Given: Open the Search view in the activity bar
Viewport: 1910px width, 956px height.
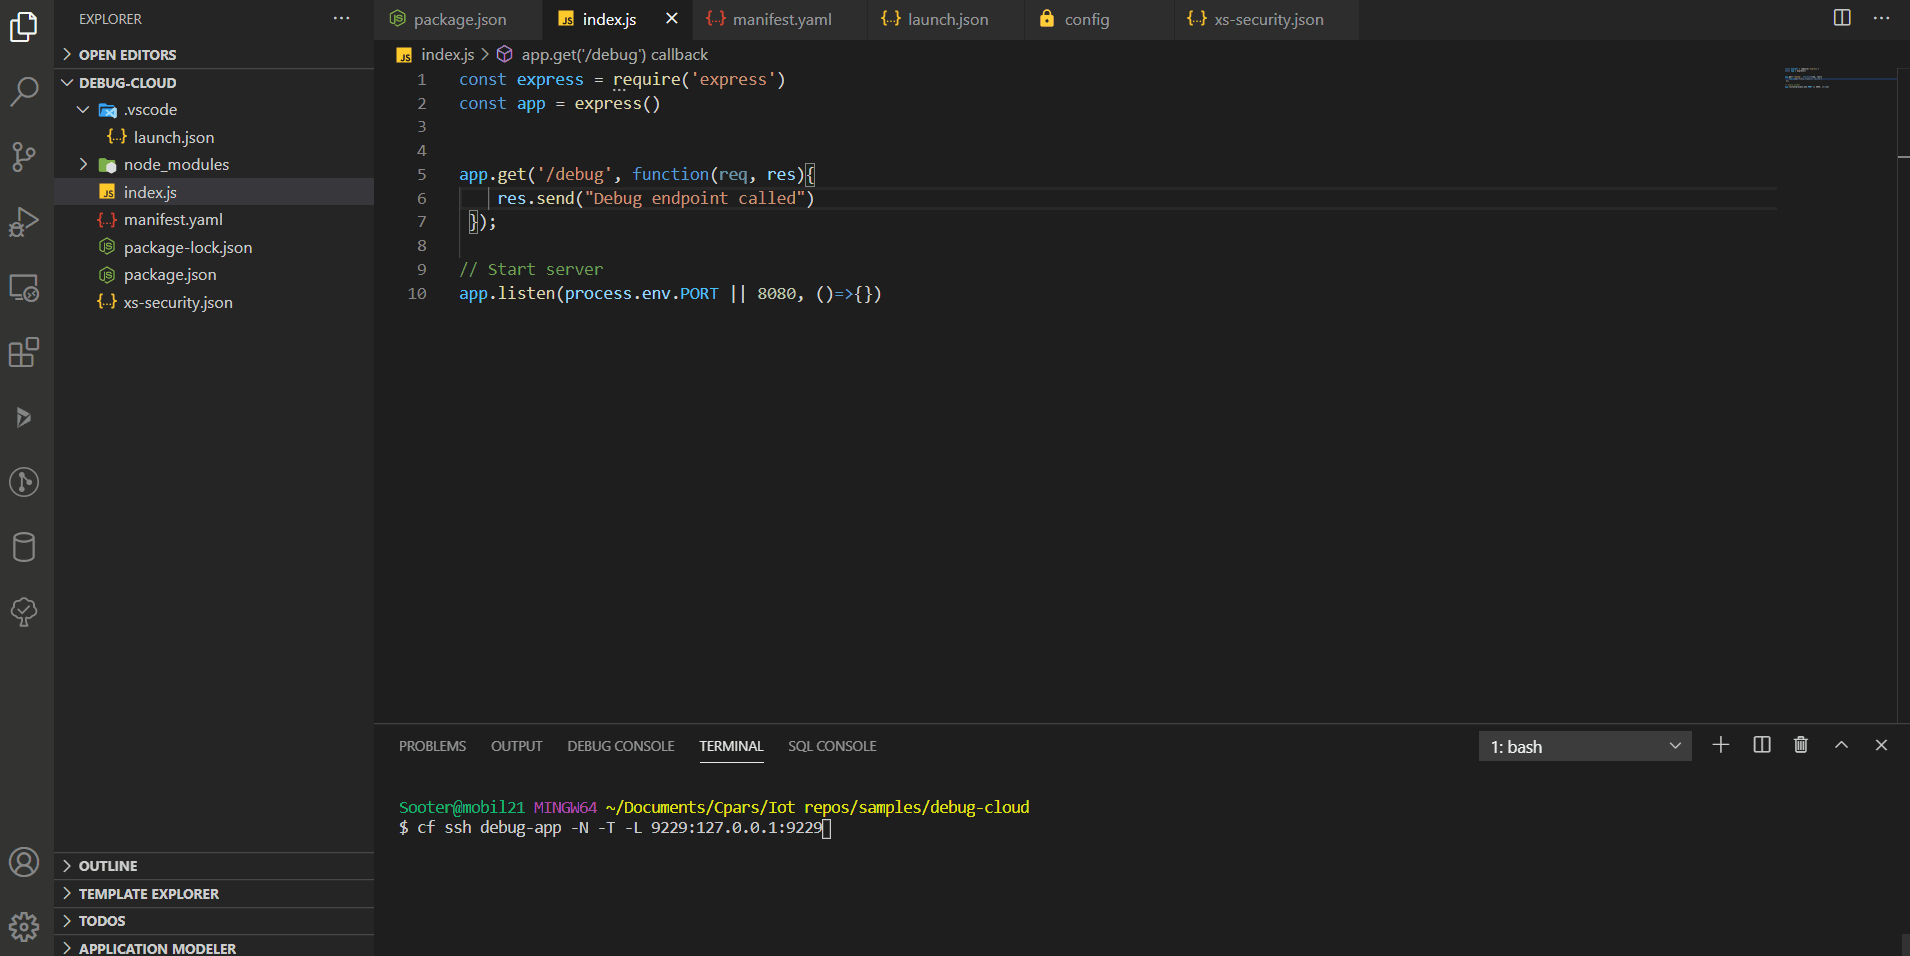Looking at the screenshot, I should point(24,91).
